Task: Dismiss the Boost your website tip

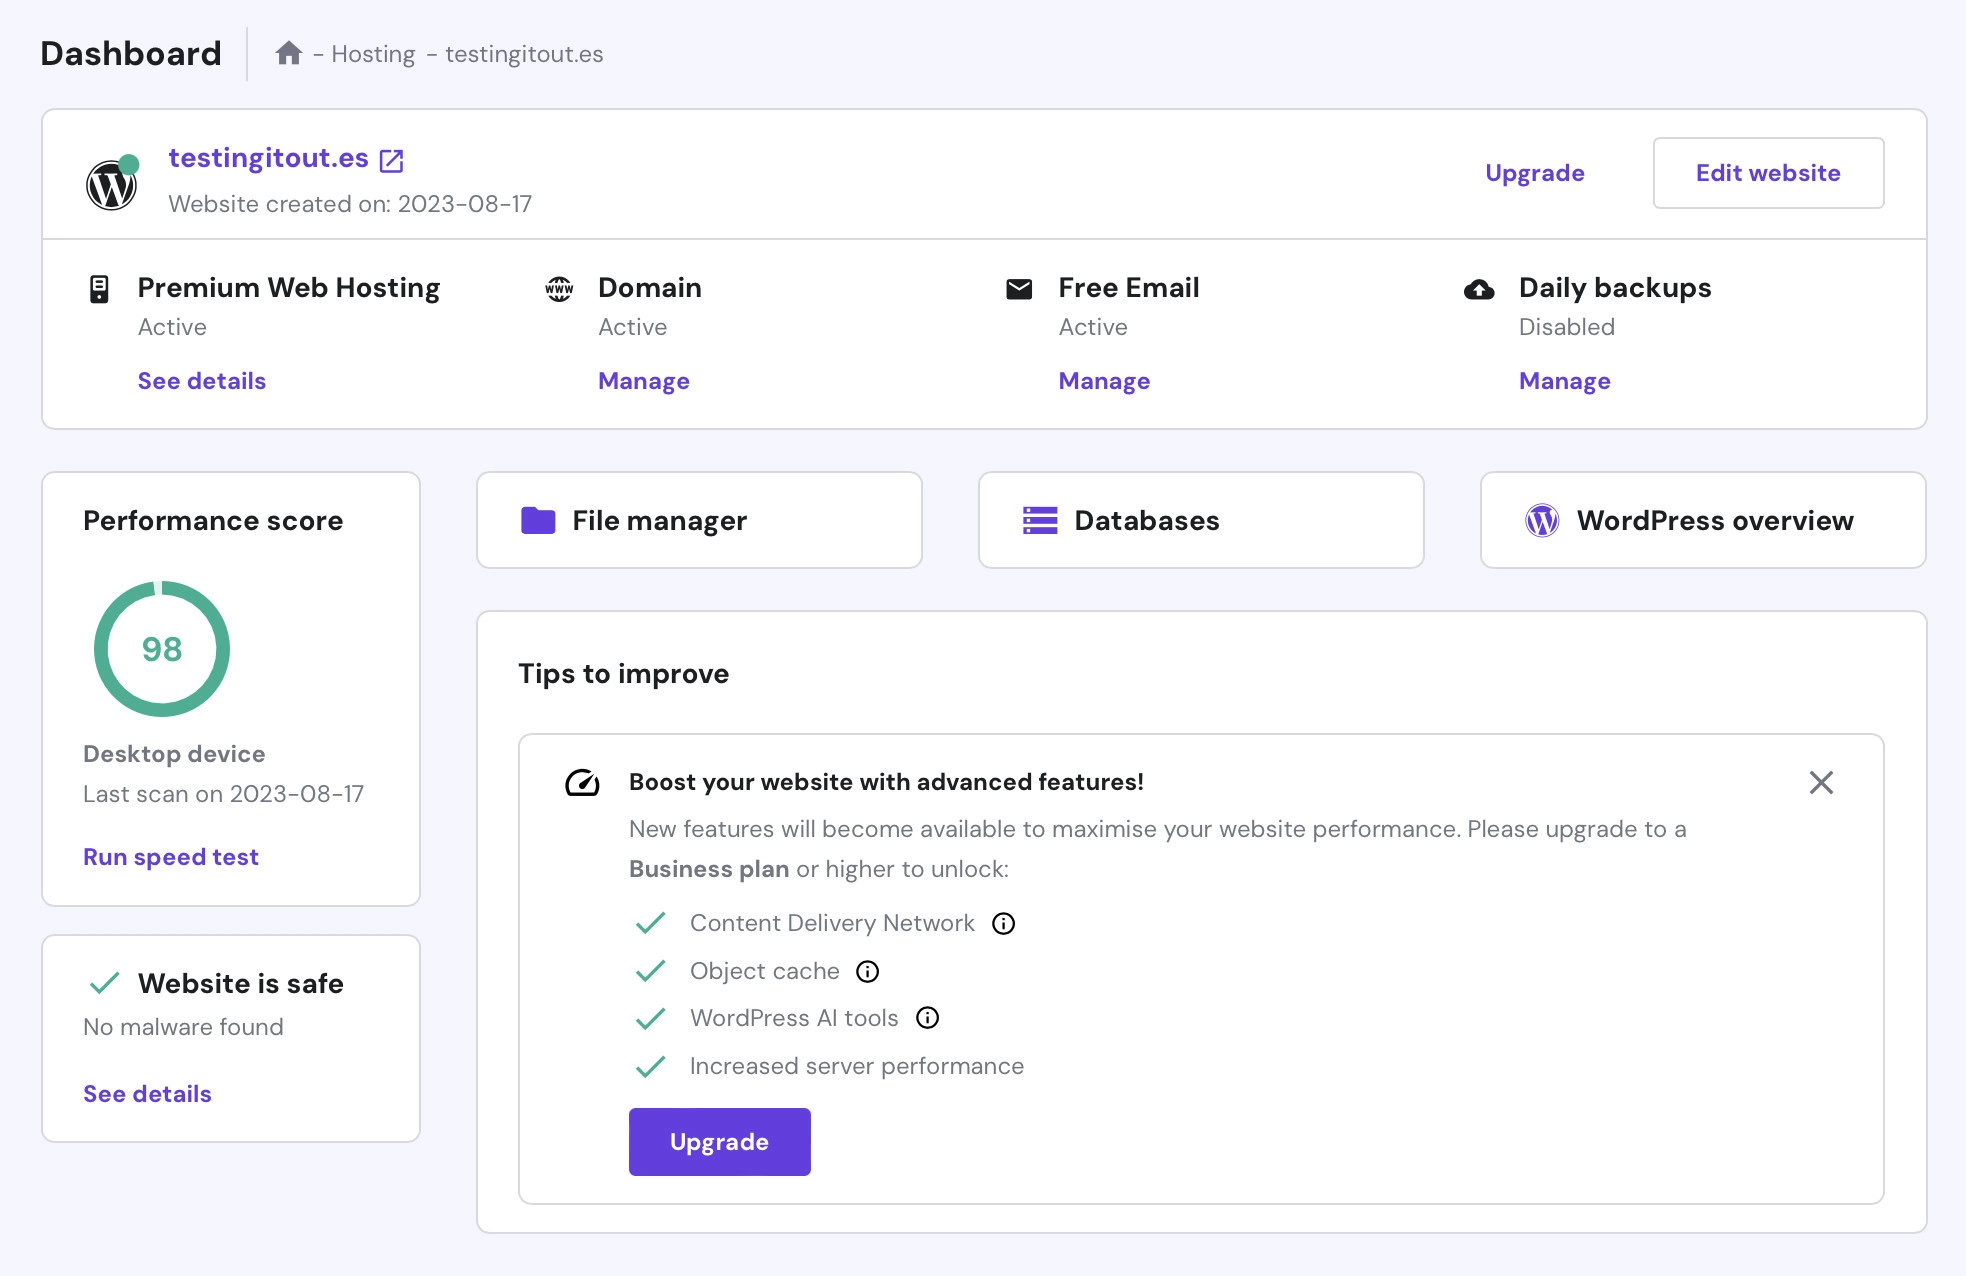Action: pyautogui.click(x=1821, y=782)
